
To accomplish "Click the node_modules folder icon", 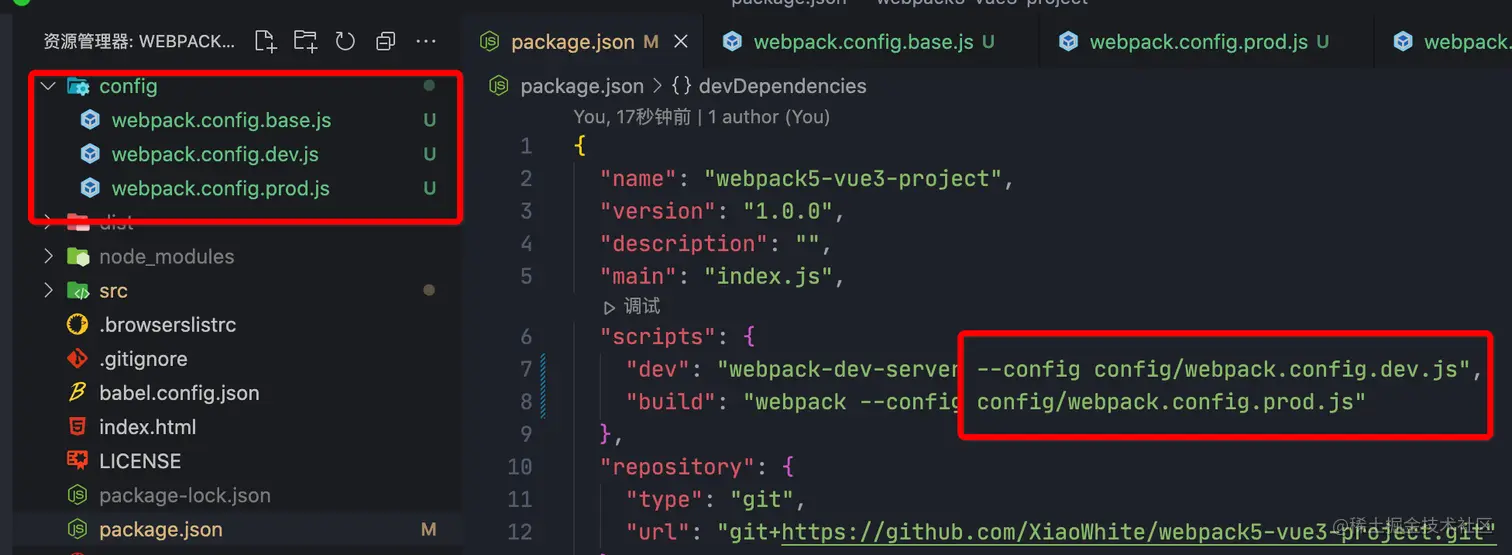I will pyautogui.click(x=78, y=257).
